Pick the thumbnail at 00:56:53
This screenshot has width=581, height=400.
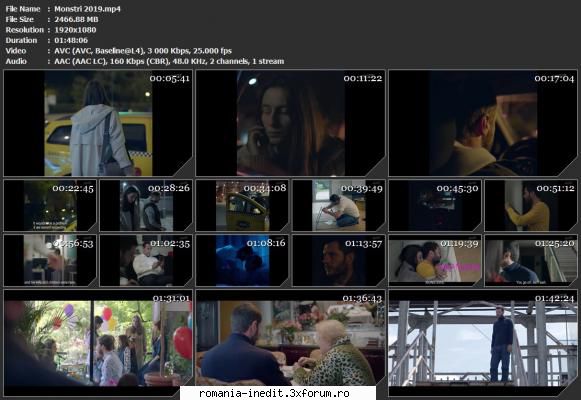[x=50, y=260]
